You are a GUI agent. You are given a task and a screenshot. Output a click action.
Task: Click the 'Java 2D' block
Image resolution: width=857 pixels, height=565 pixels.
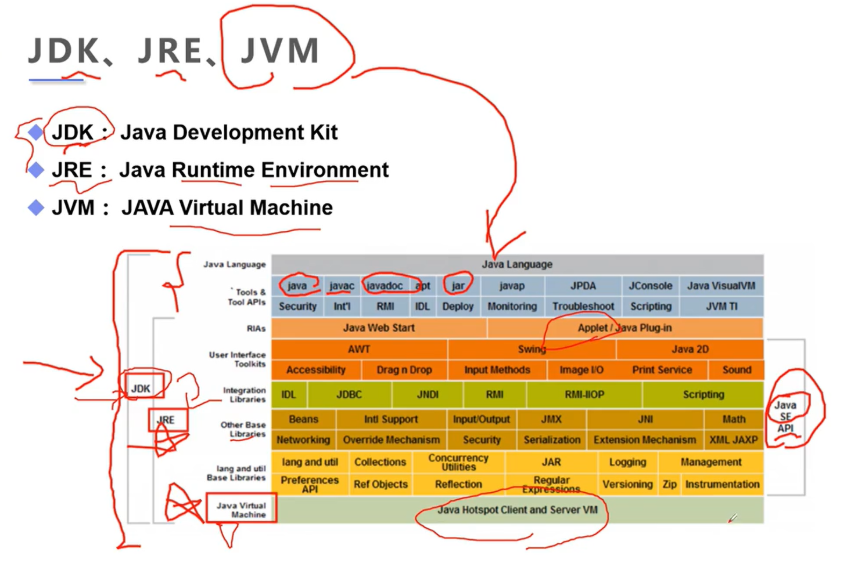pyautogui.click(x=690, y=349)
